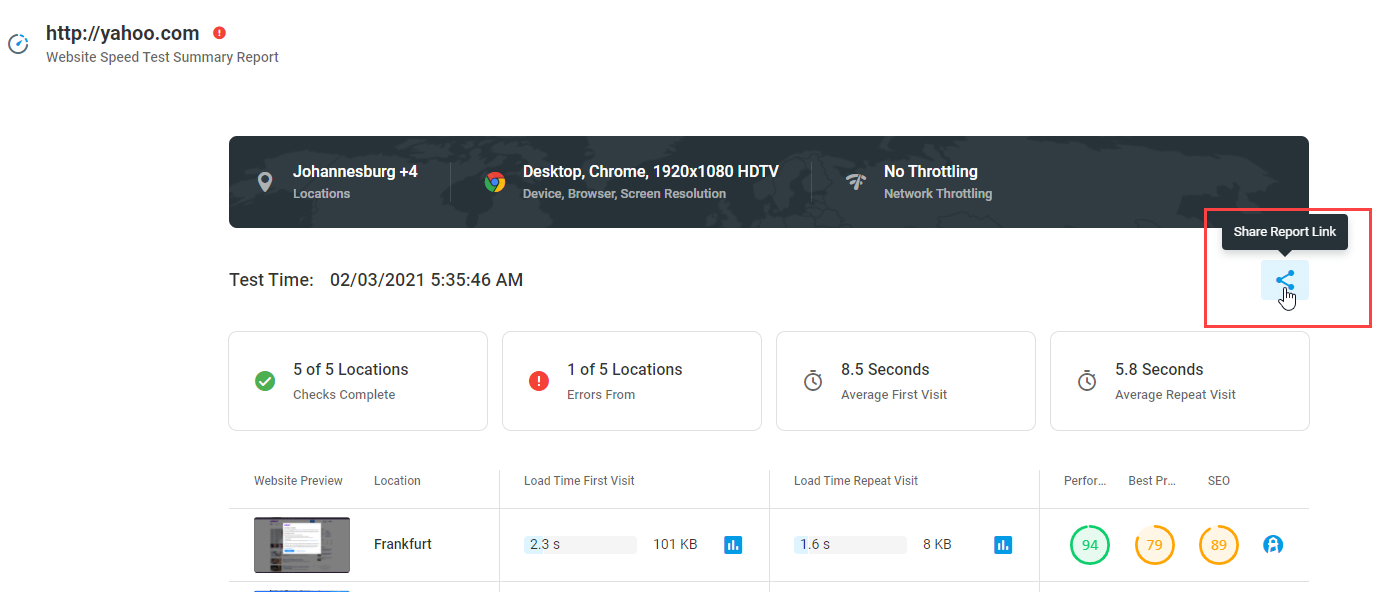Click the Chrome browser icon

(x=495, y=182)
